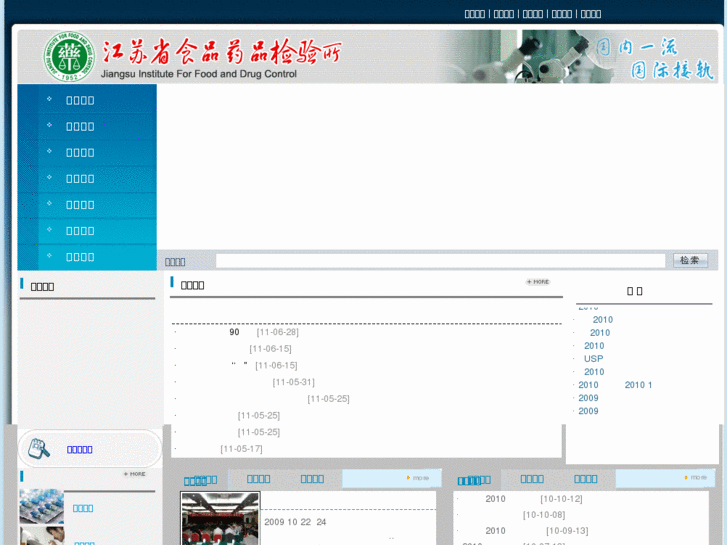Open +MORE beside the center news heading

pyautogui.click(x=538, y=282)
